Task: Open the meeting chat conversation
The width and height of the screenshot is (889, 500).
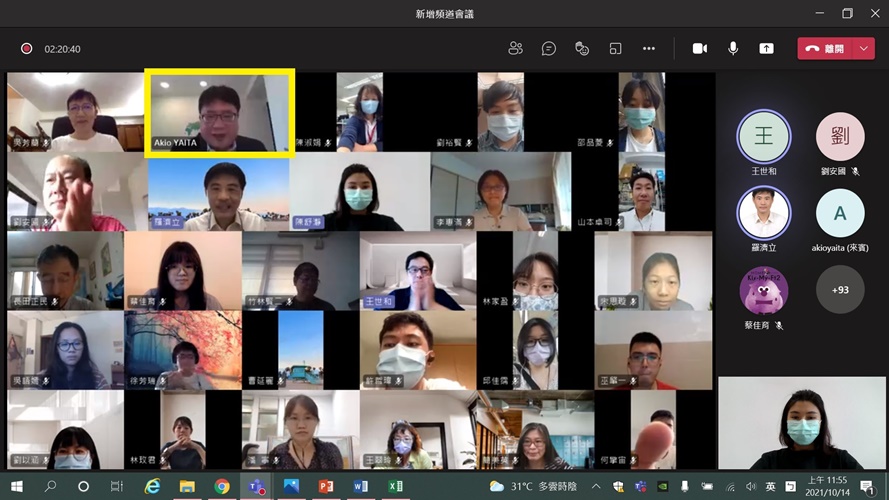Action: (549, 48)
